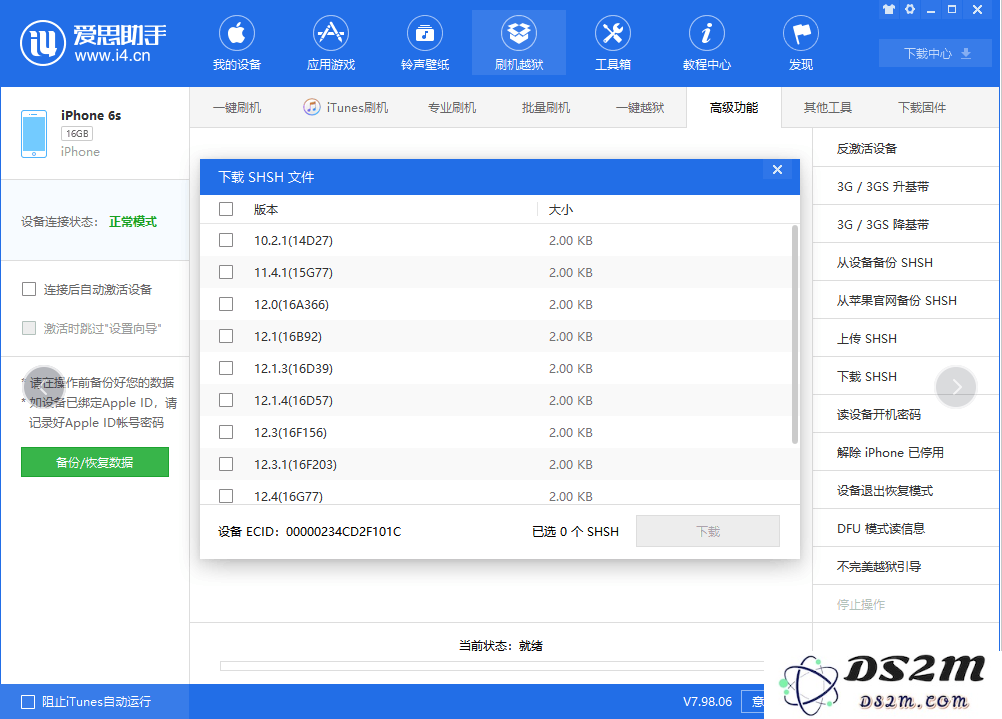
Task: Click the 正常模式 connection status
Action: pos(133,222)
